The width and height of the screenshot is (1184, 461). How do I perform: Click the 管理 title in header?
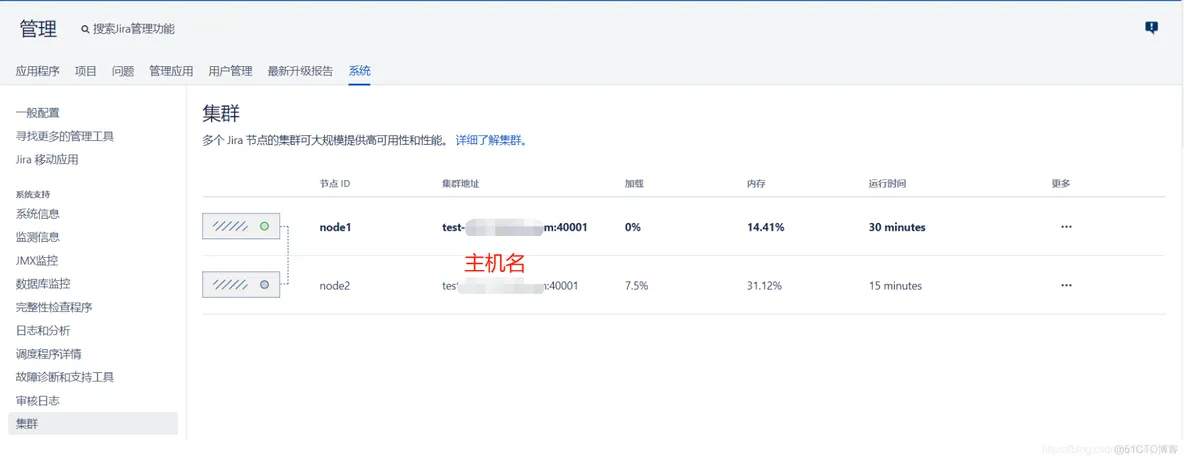click(38, 29)
